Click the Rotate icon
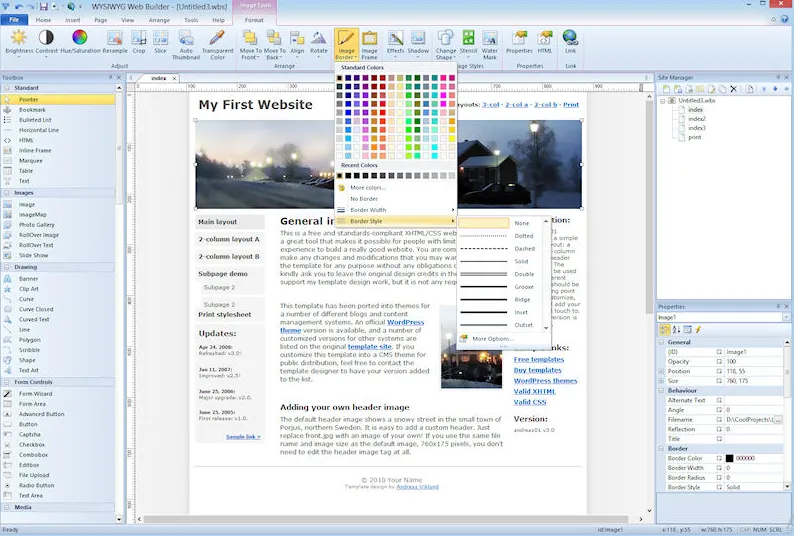This screenshot has width=794, height=536. [319, 37]
